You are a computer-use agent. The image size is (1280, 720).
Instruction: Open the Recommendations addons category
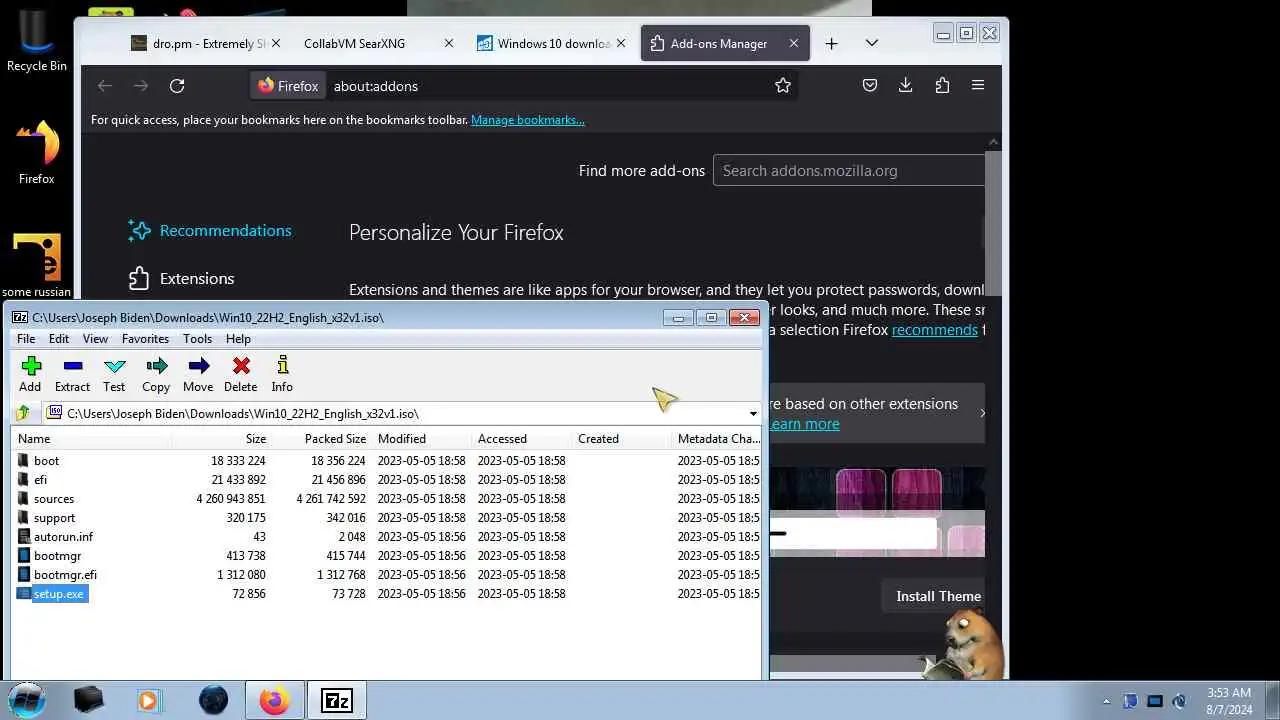tap(210, 231)
